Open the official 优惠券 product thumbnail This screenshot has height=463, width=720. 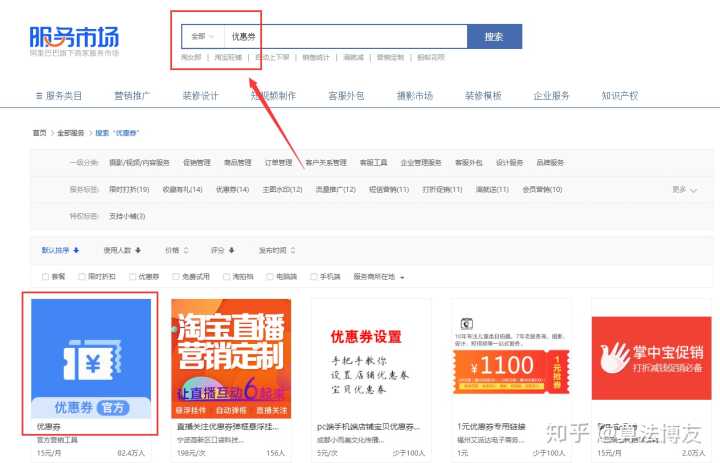point(91,359)
